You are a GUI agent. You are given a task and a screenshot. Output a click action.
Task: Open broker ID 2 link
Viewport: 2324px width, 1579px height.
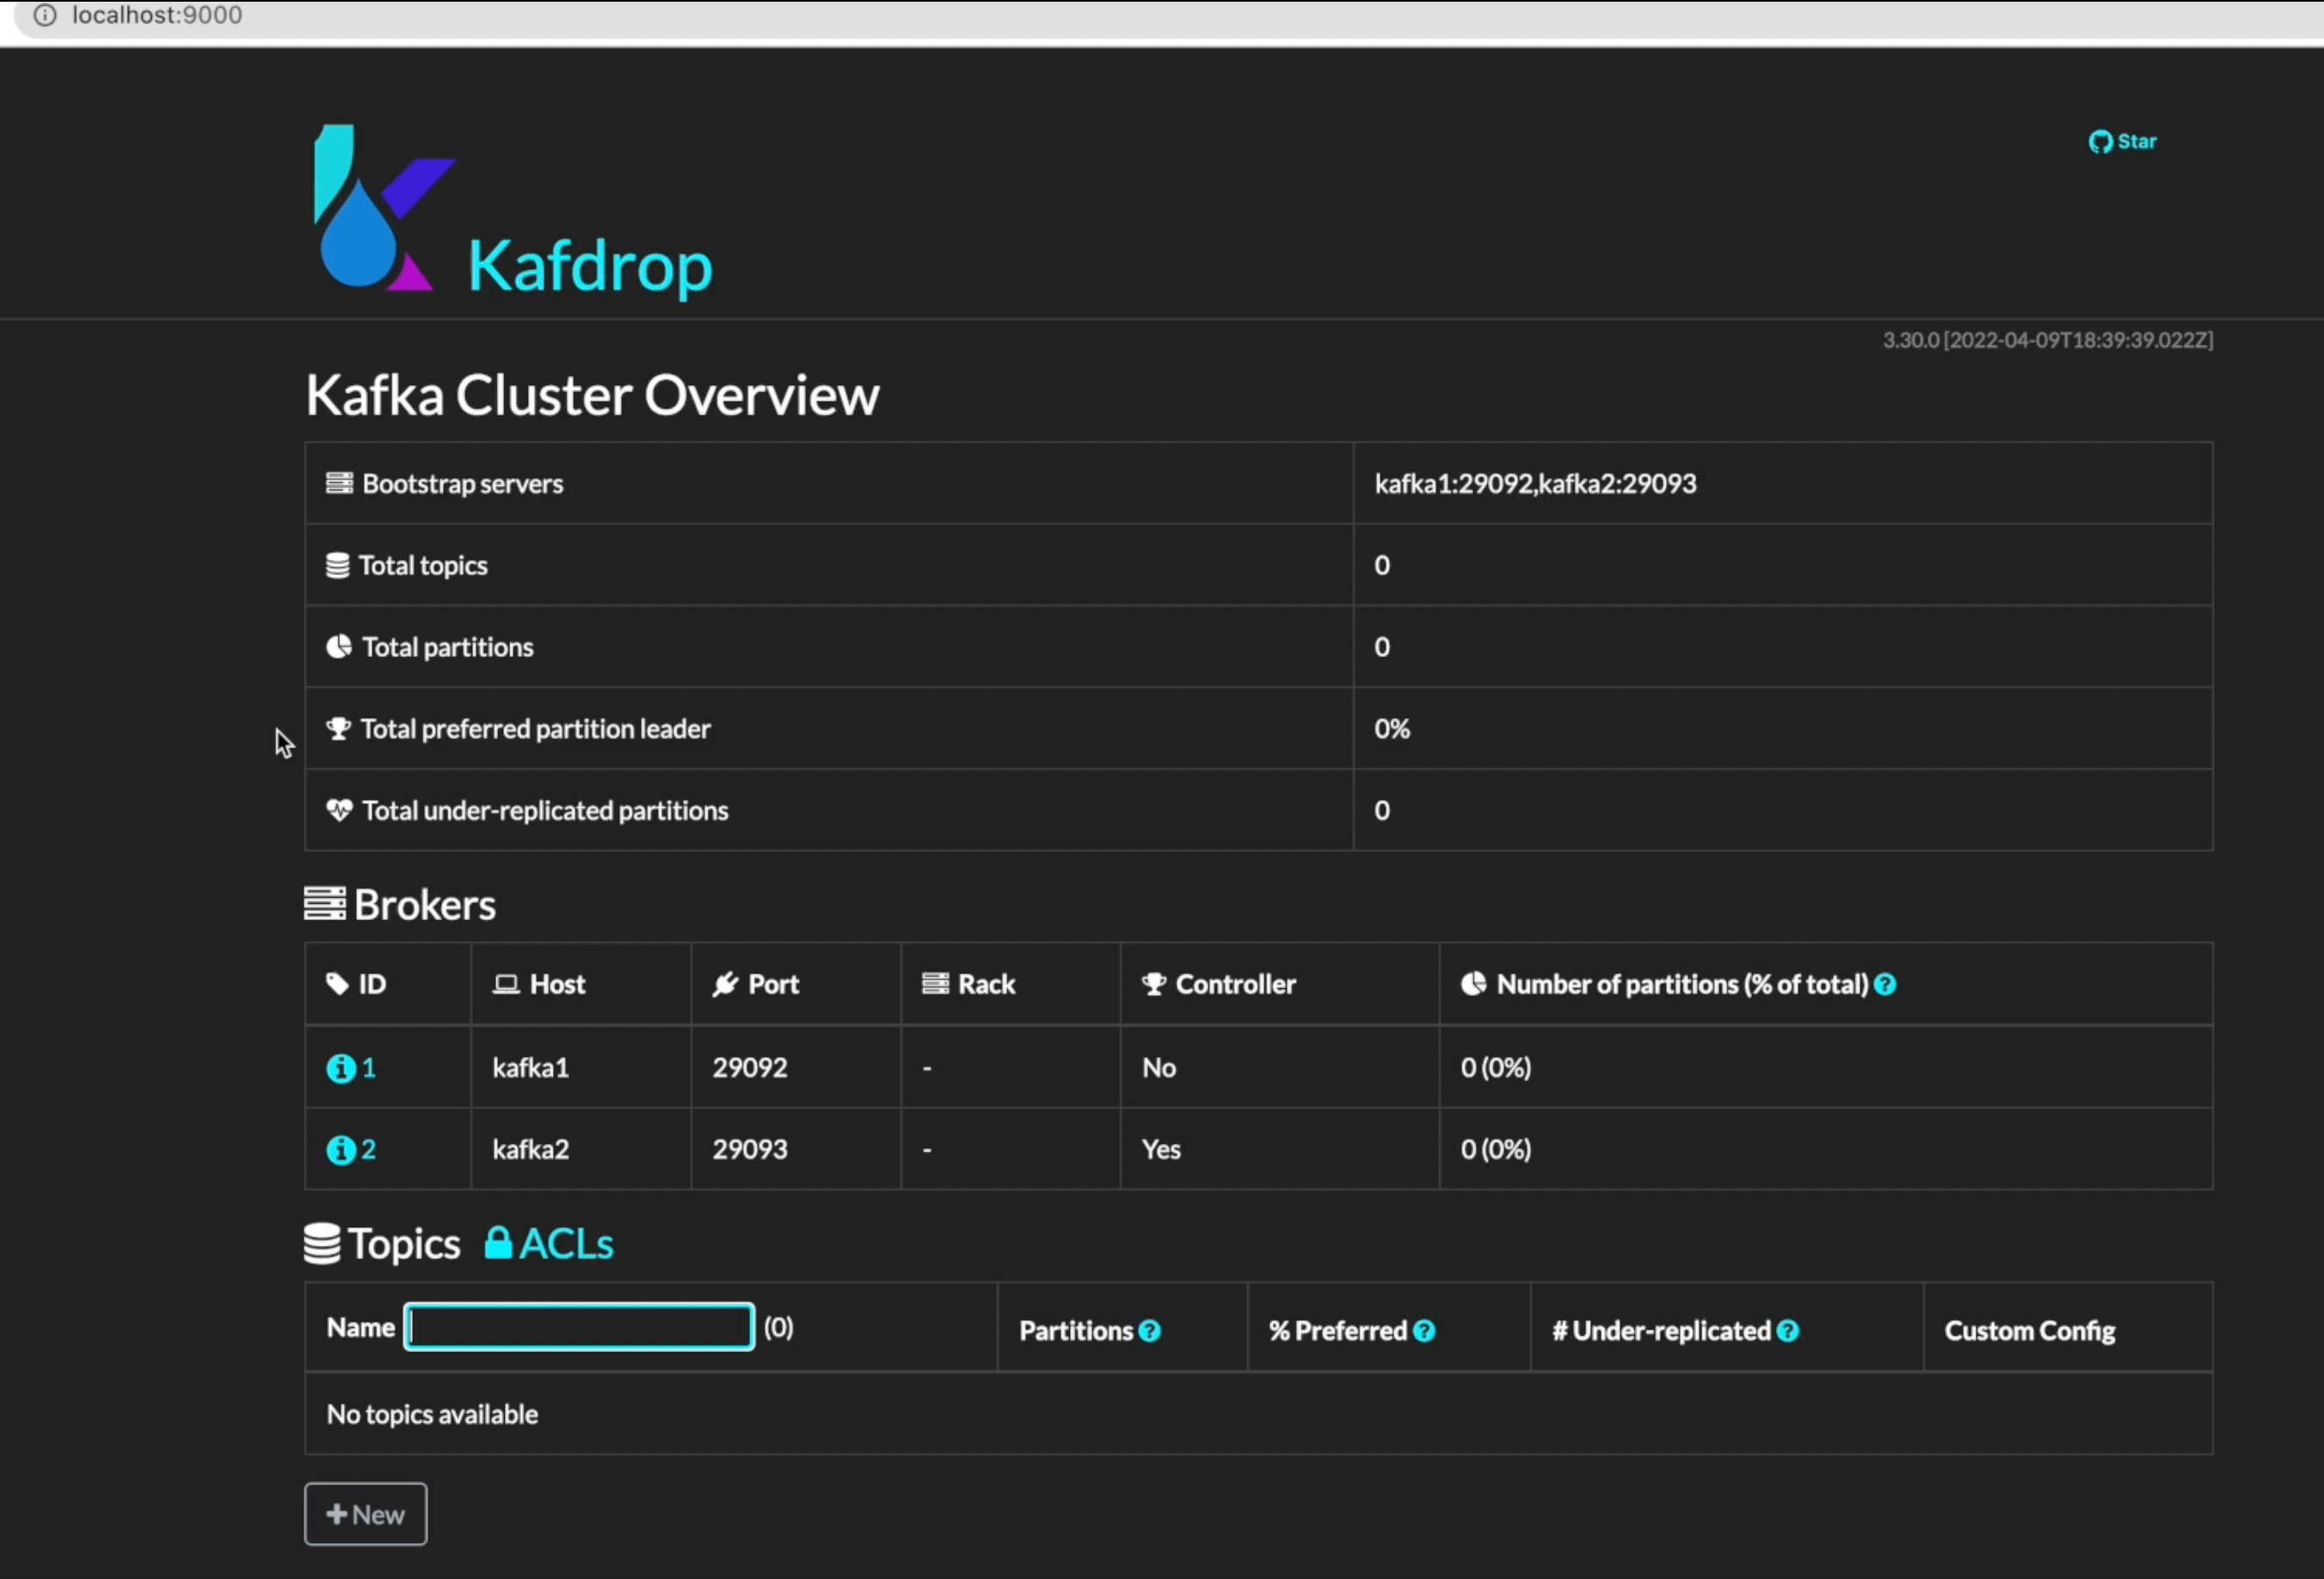369,1150
